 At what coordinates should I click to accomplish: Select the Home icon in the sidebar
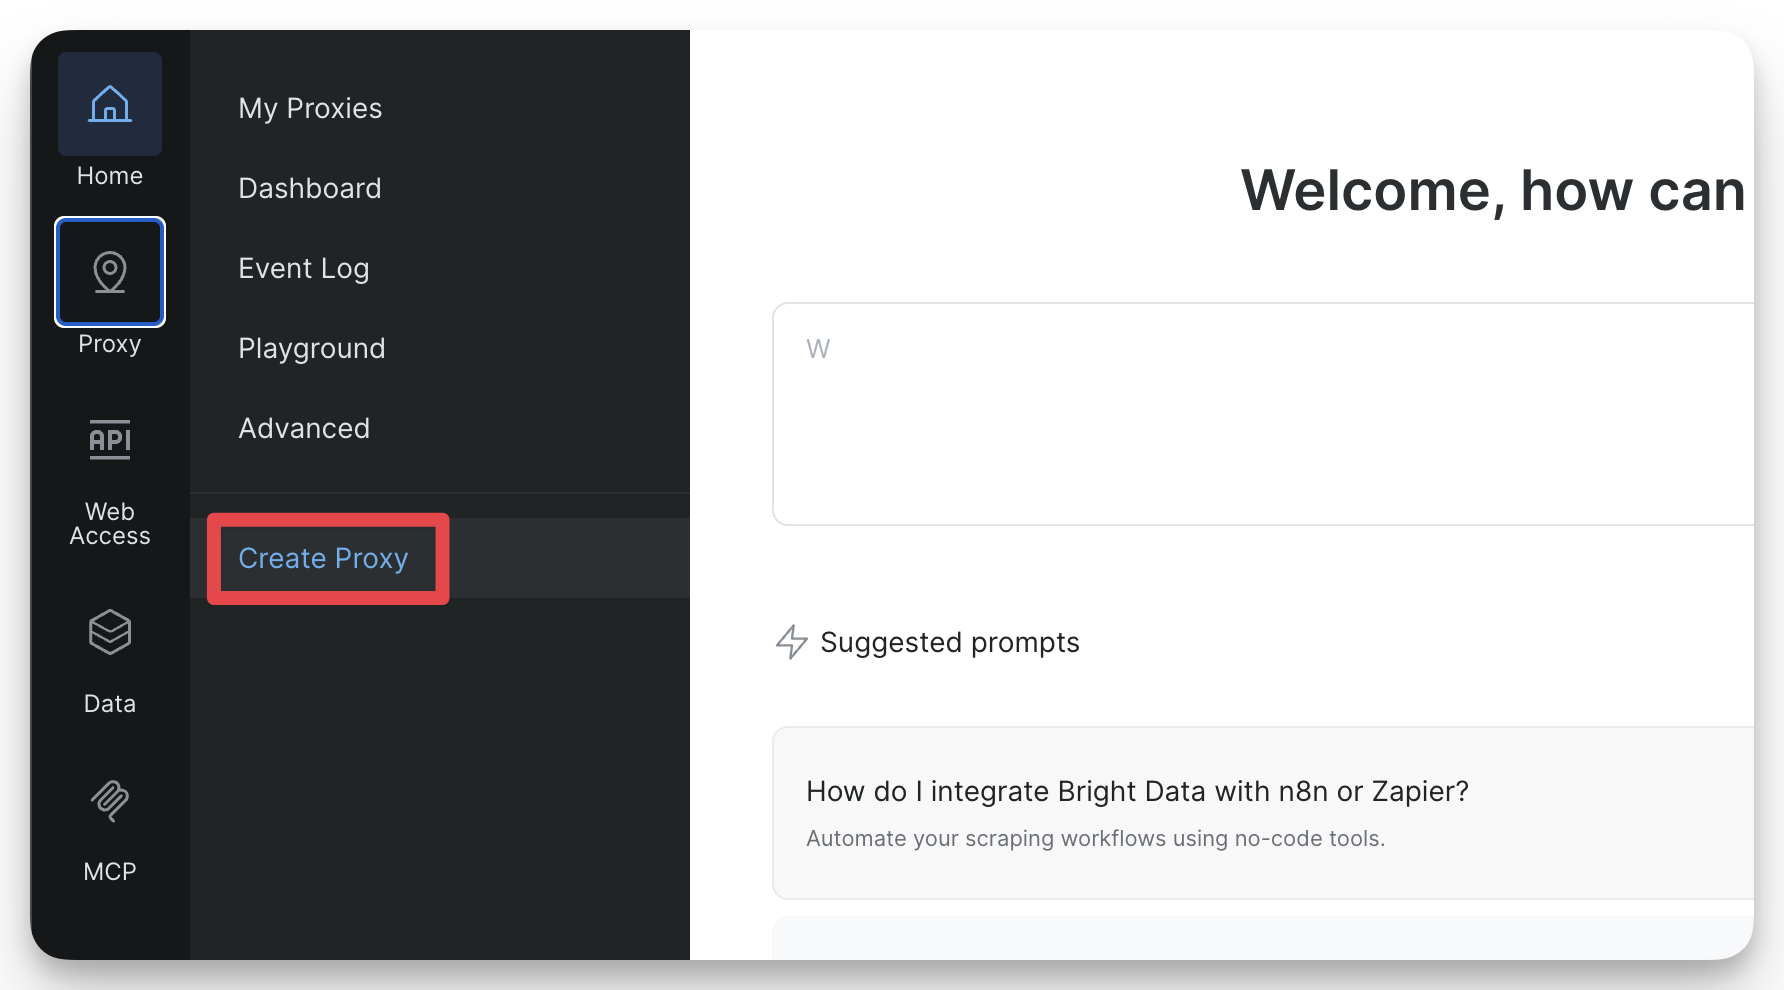tap(109, 103)
